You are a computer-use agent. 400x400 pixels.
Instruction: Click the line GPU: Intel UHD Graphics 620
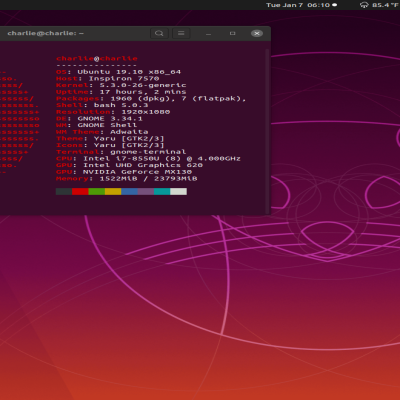pyautogui.click(x=129, y=165)
